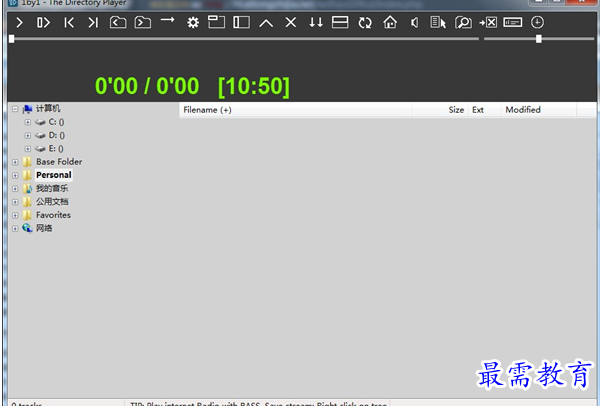The image size is (600, 406).
Task: Click the window layout icon beside gear
Action: pos(217,22)
